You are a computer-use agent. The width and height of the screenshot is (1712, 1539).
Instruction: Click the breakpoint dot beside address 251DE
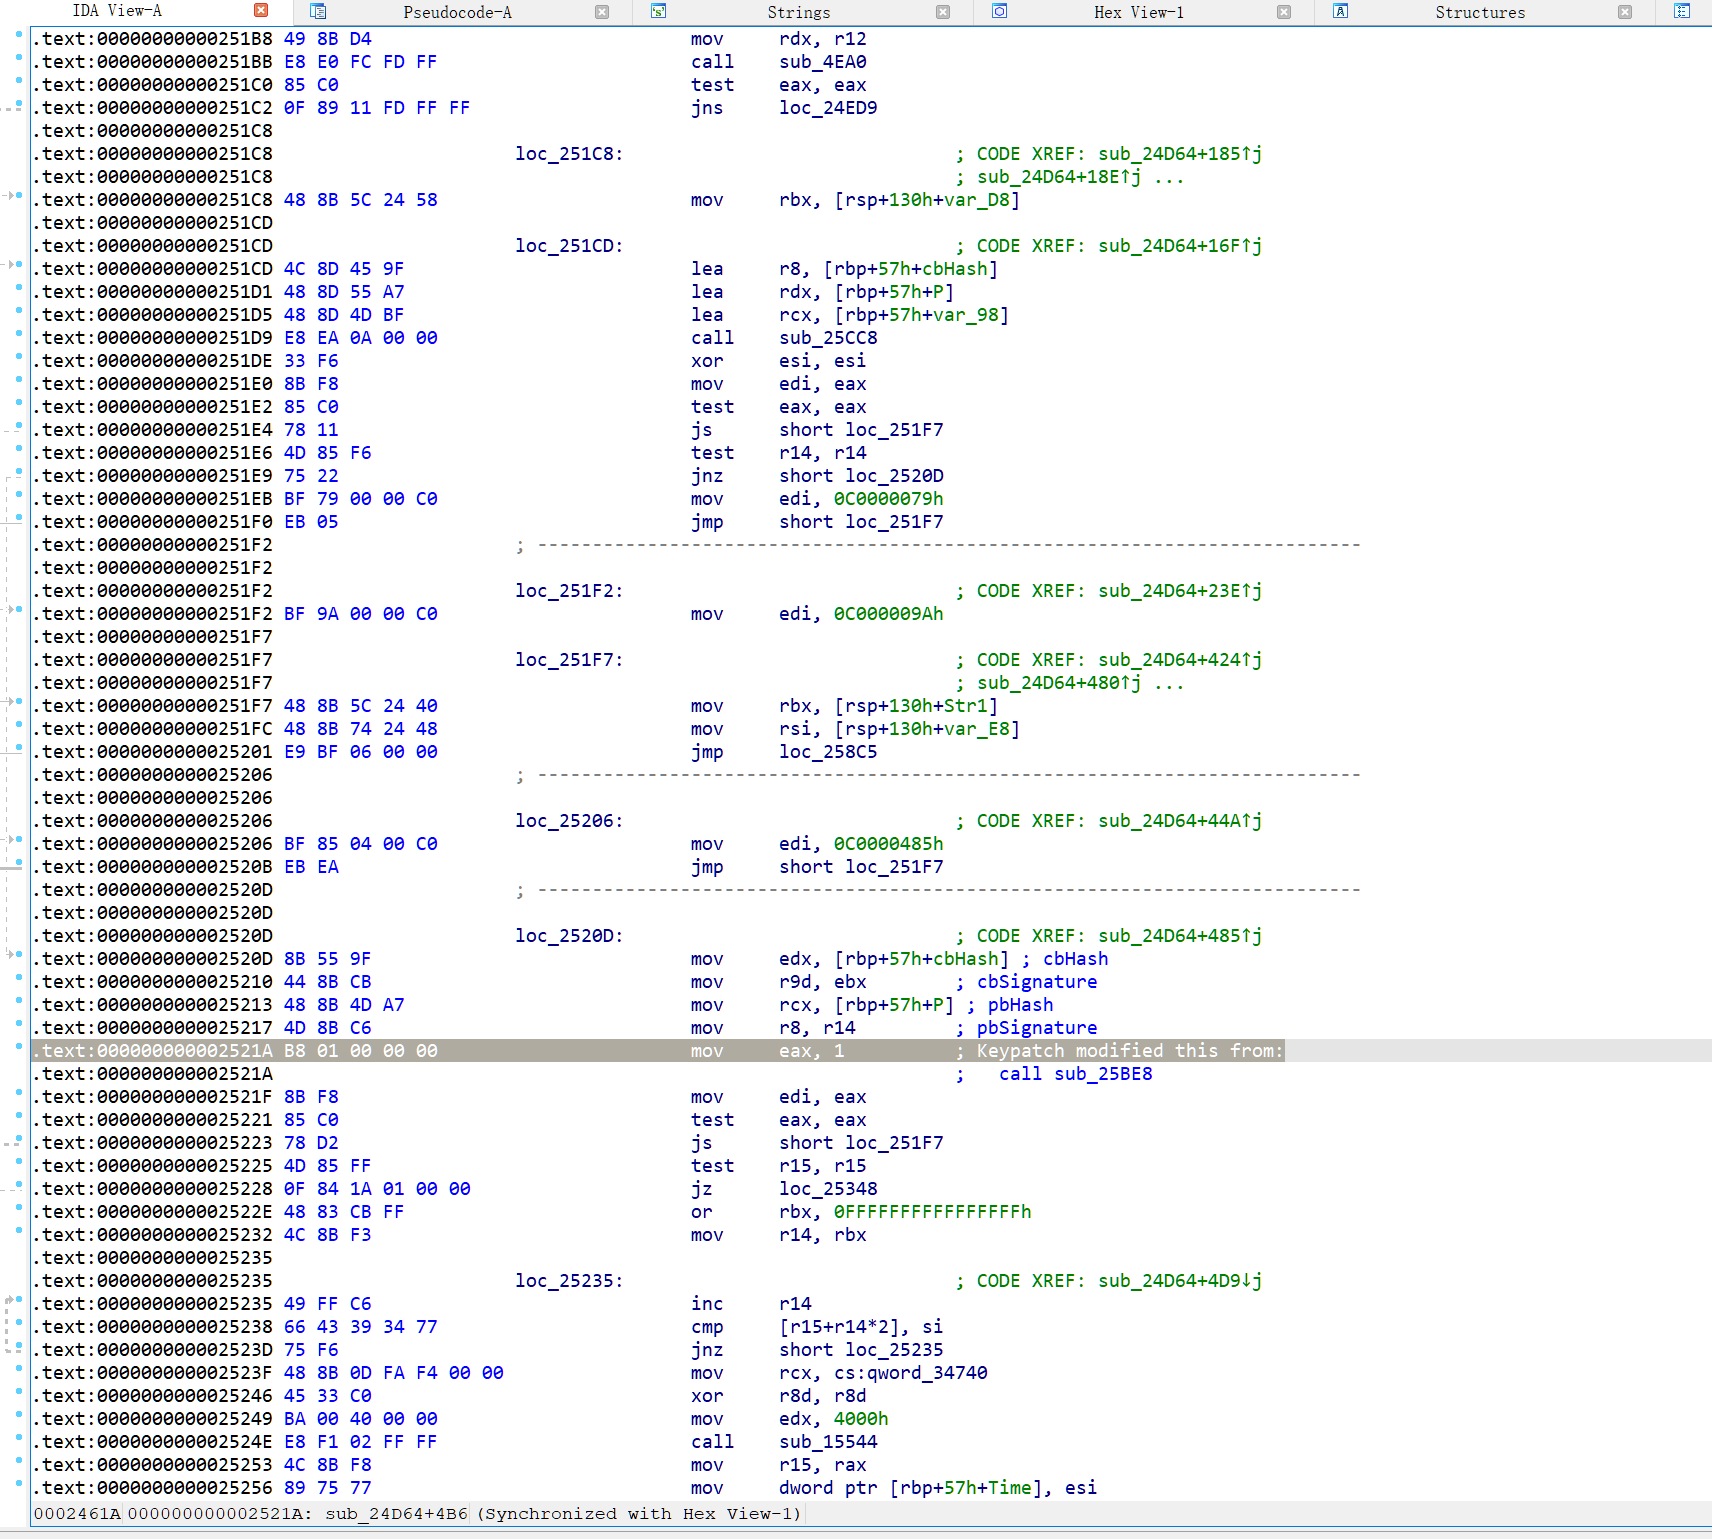click(19, 357)
